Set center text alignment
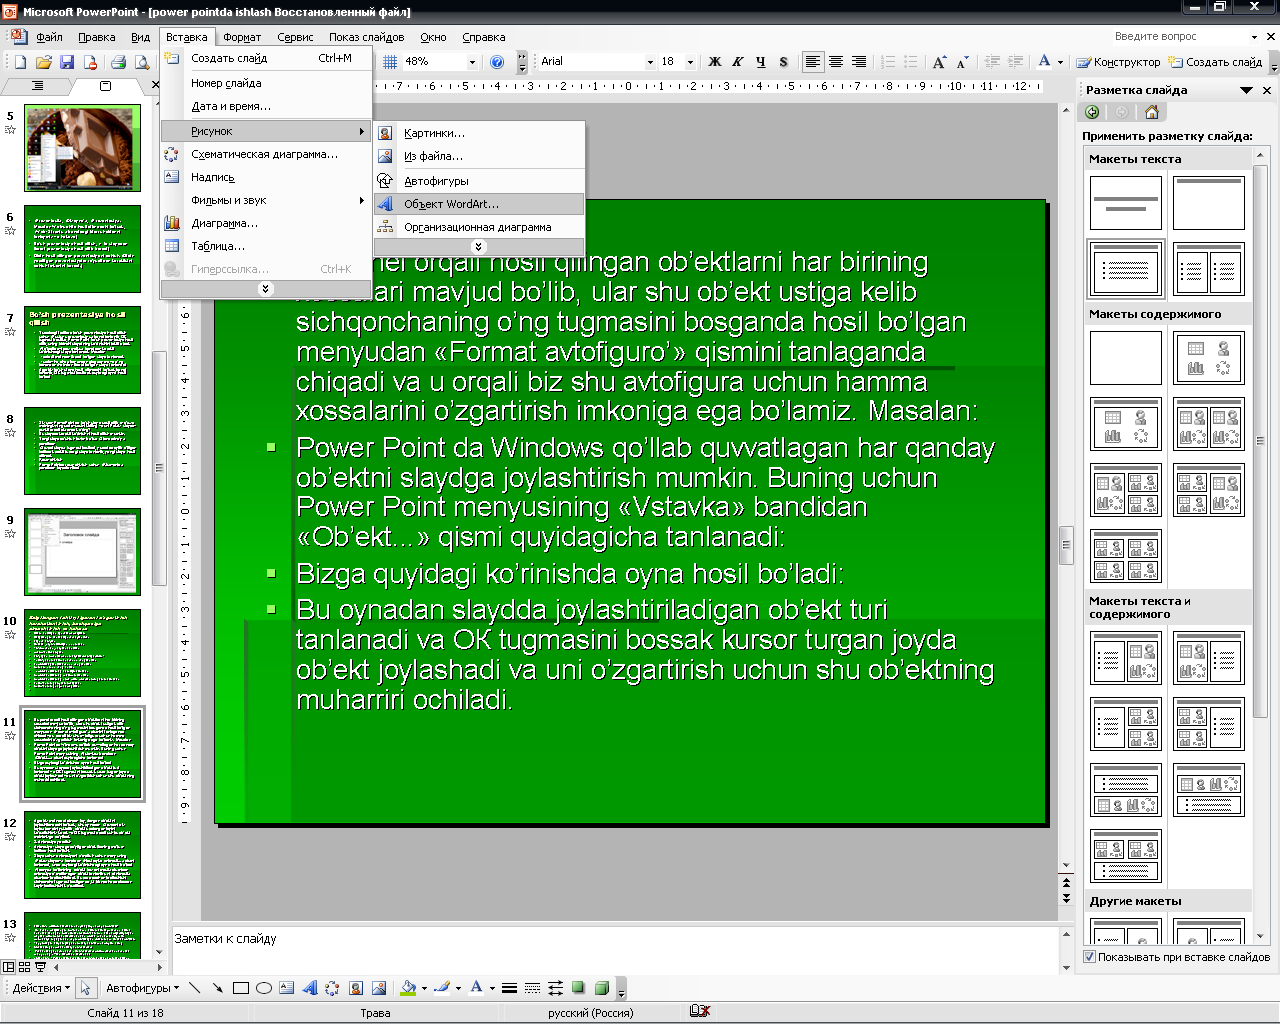This screenshot has height=1024, width=1280. tap(836, 62)
